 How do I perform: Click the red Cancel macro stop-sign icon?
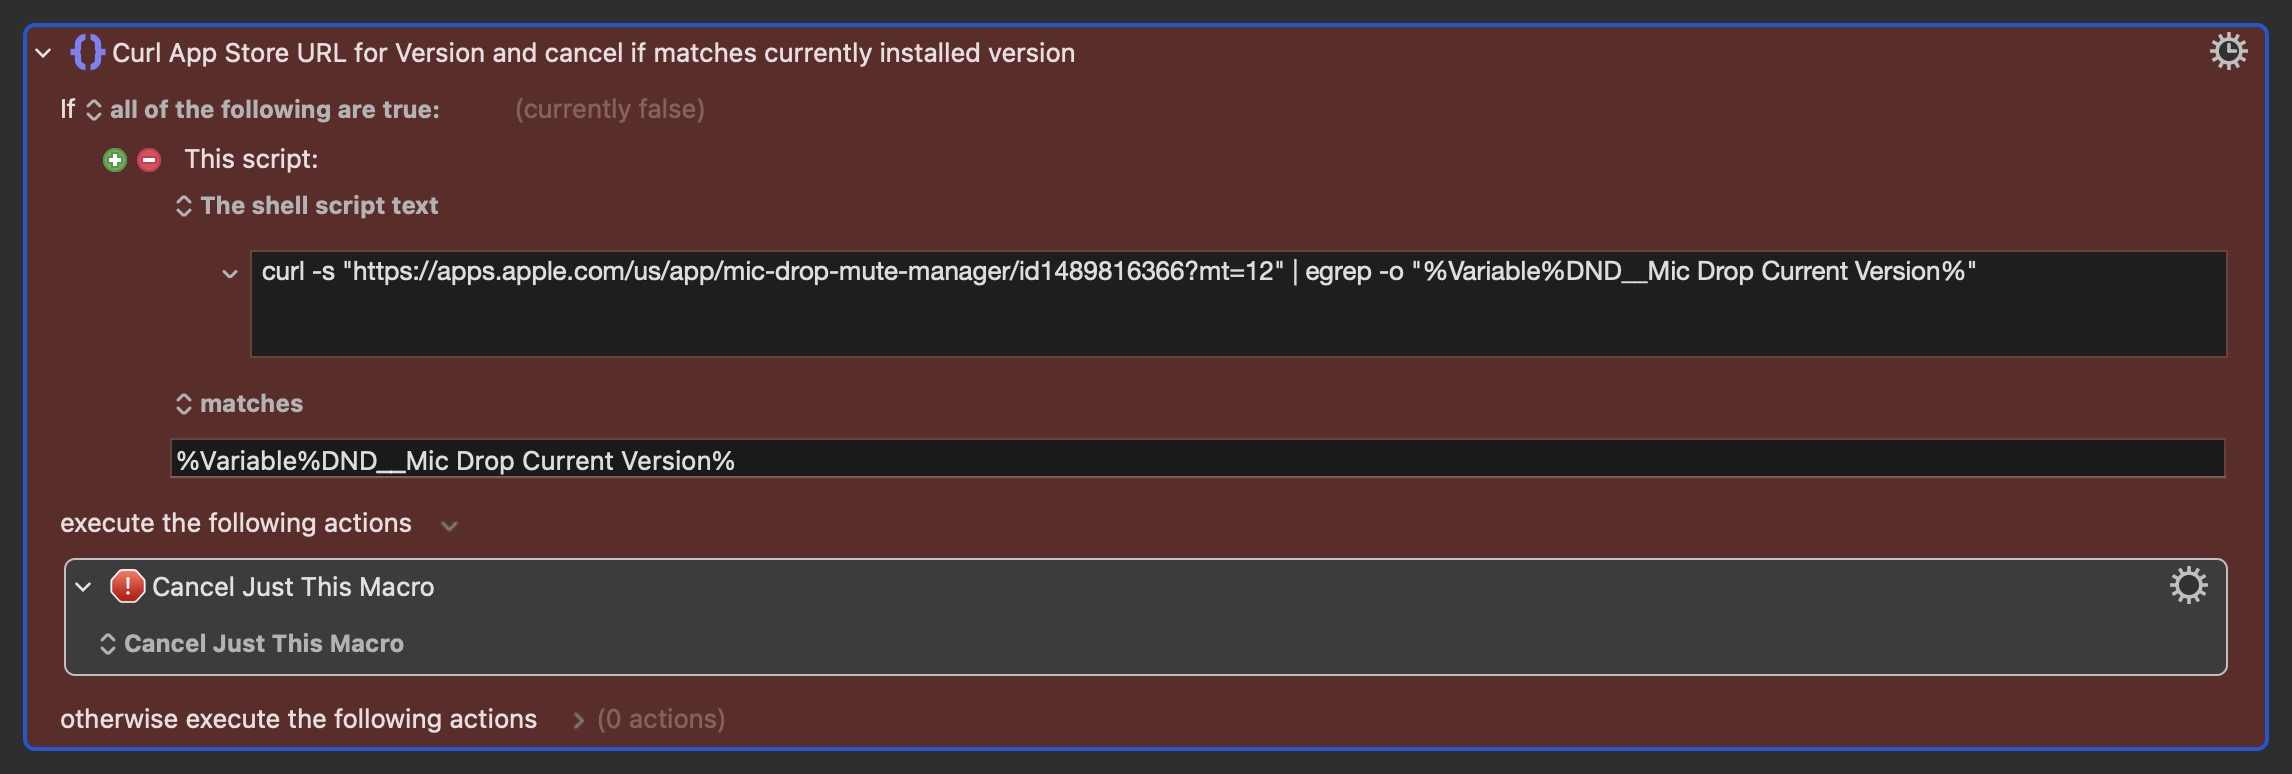coord(127,586)
